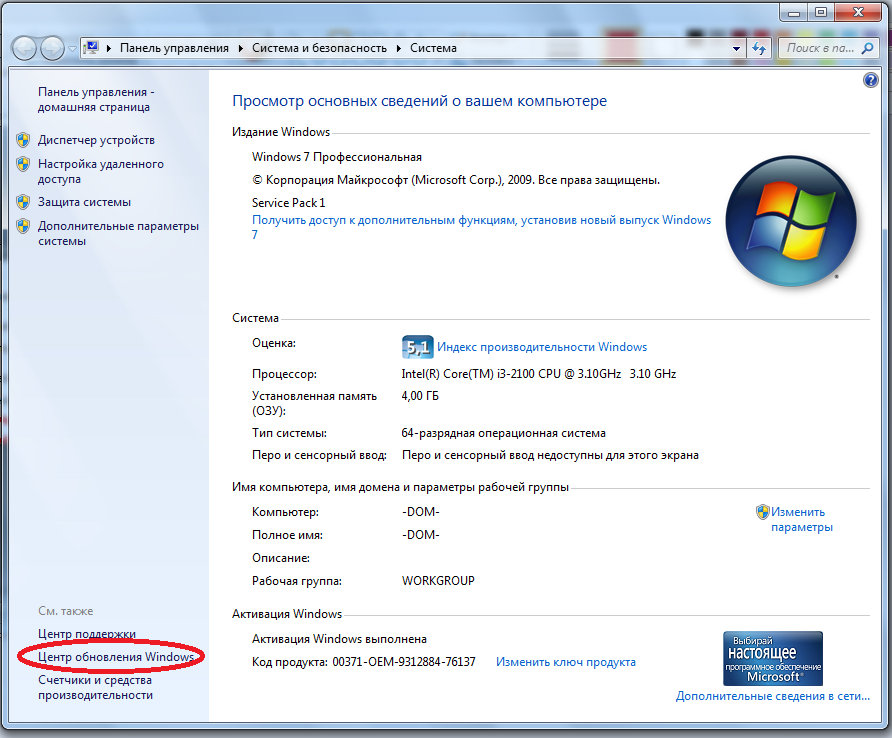Click the 5,1 performance rating badge

click(x=416, y=347)
